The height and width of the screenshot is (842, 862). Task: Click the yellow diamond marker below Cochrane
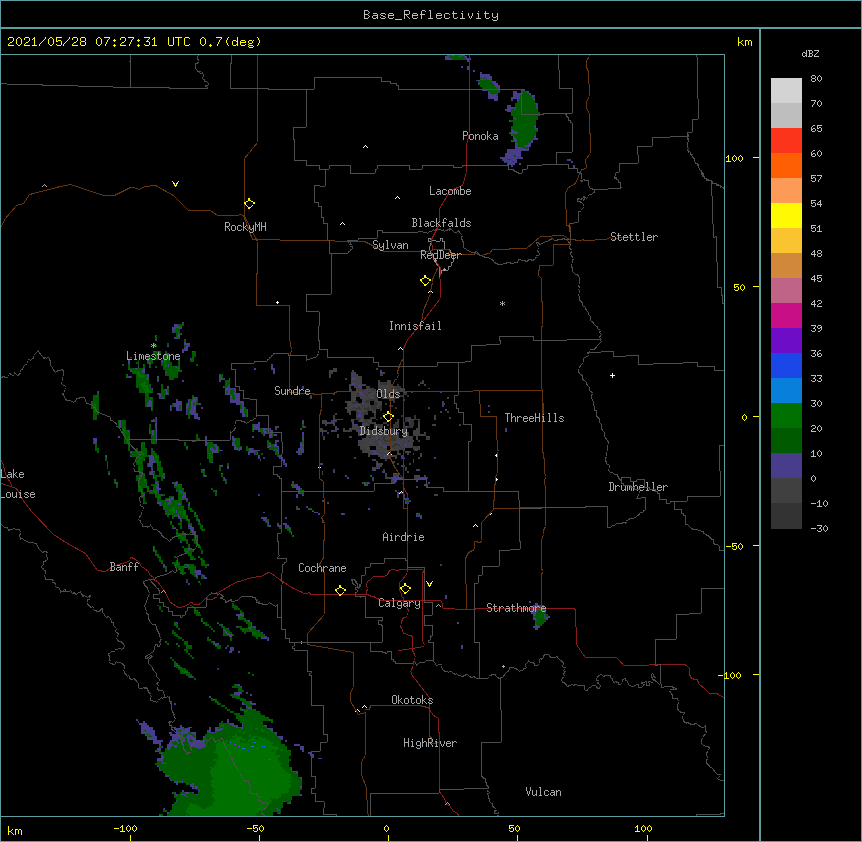click(x=340, y=590)
